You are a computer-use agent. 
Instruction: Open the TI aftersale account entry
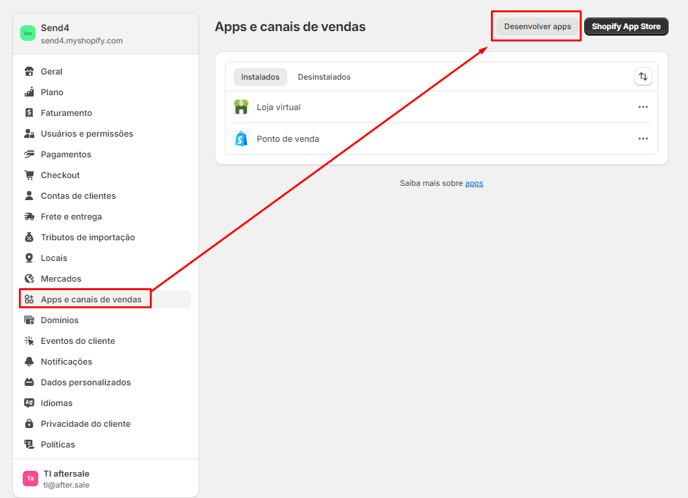pos(105,479)
